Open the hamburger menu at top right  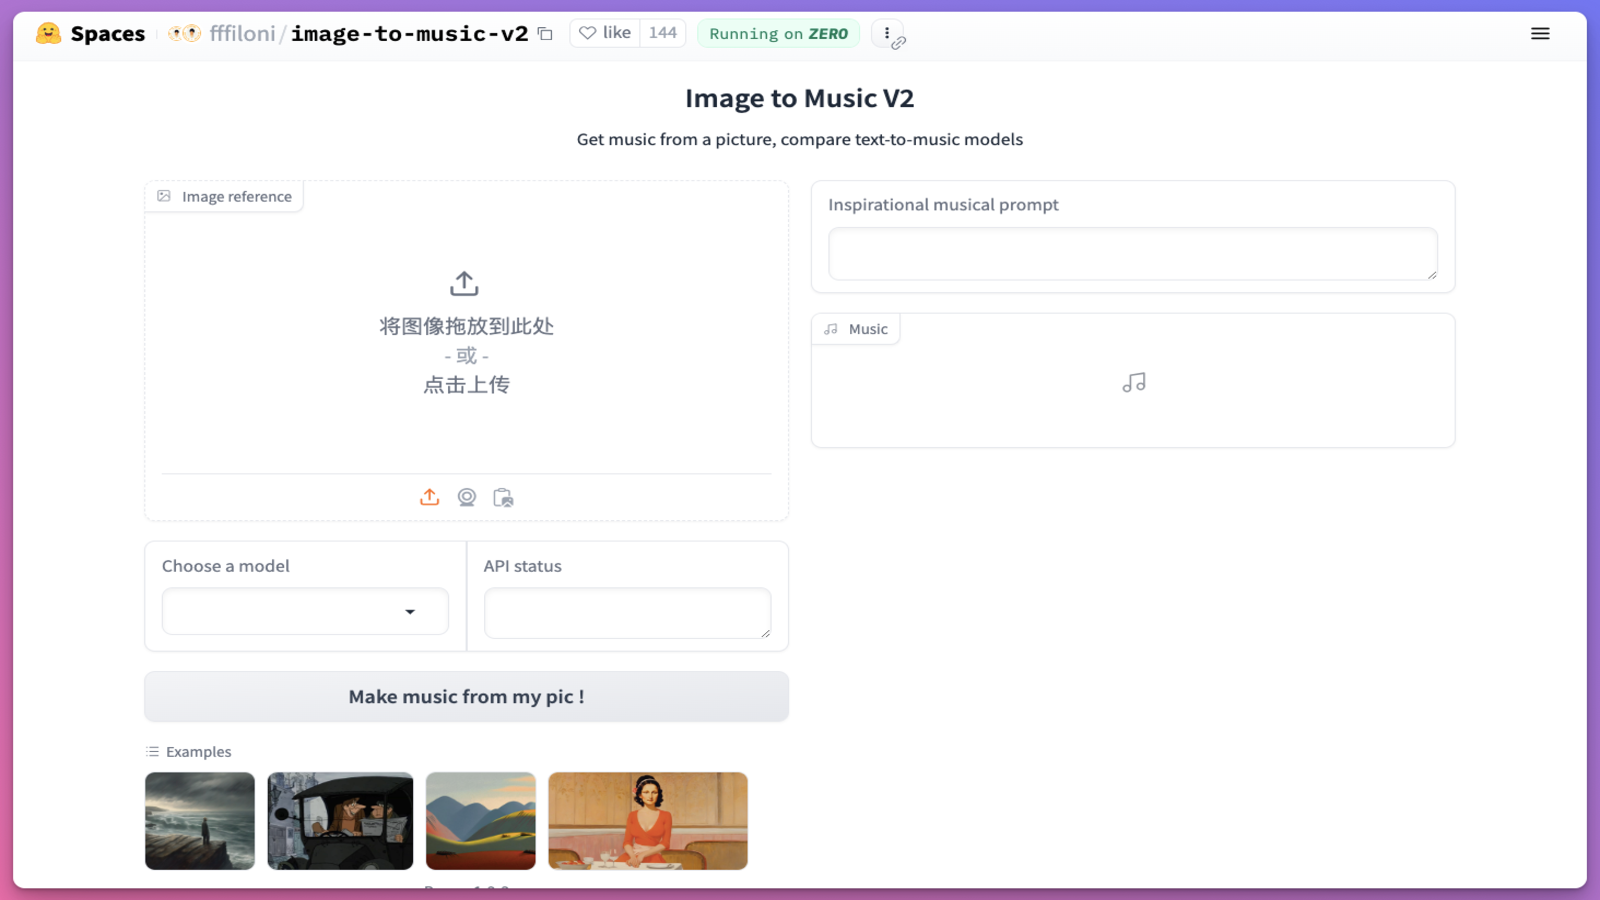(1540, 33)
